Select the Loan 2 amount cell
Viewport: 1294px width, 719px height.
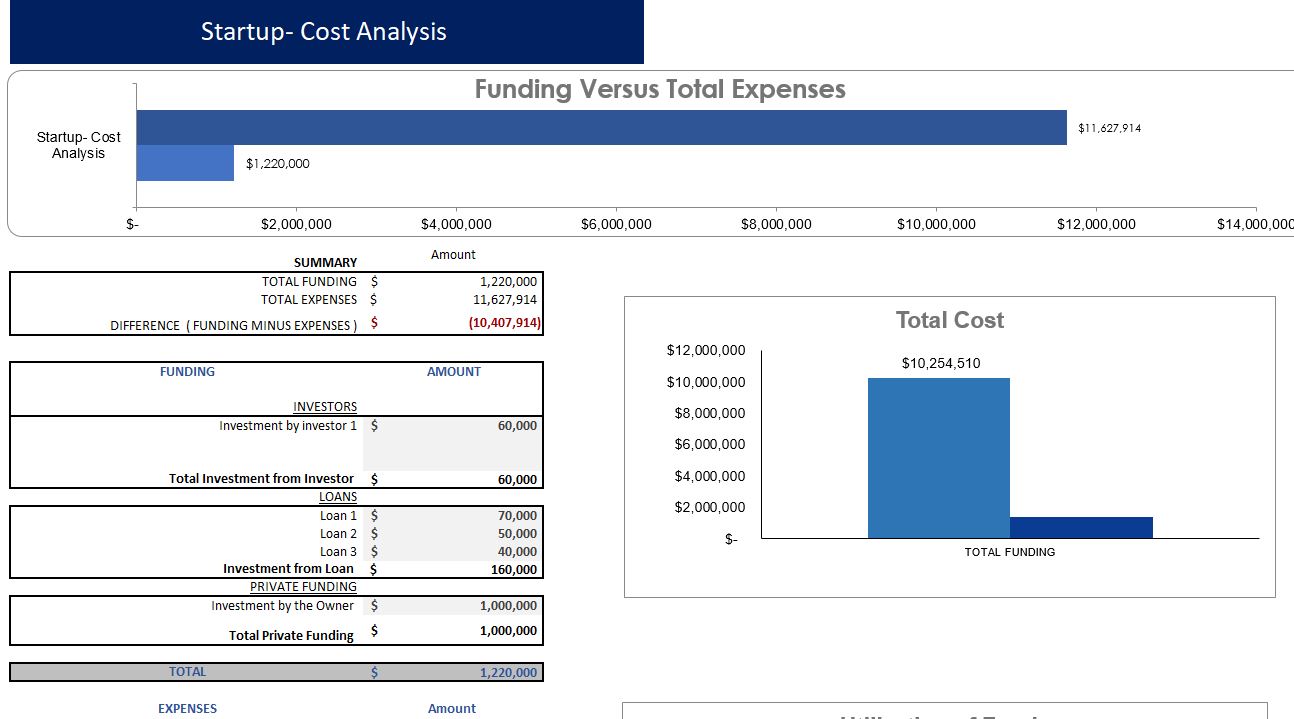pos(480,533)
